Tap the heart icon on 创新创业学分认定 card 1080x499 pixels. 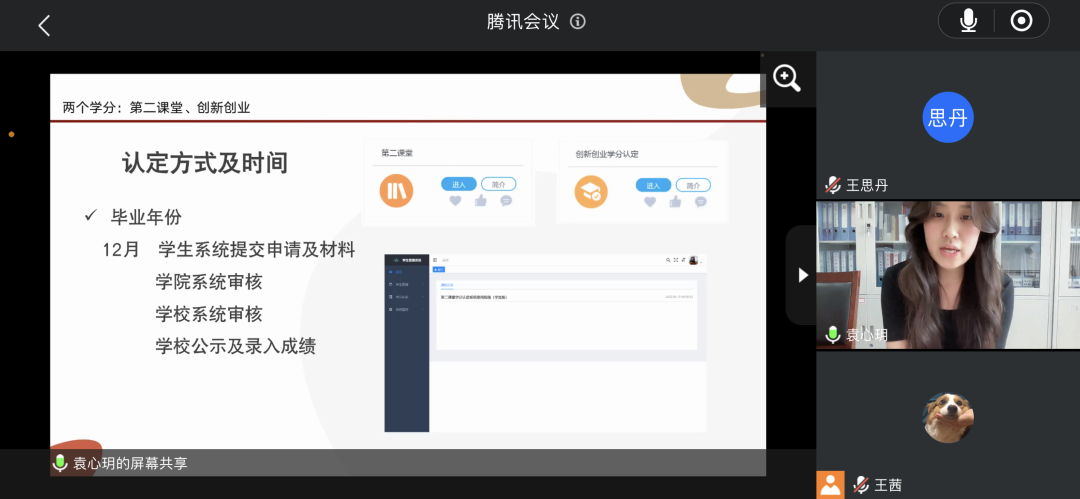[650, 202]
